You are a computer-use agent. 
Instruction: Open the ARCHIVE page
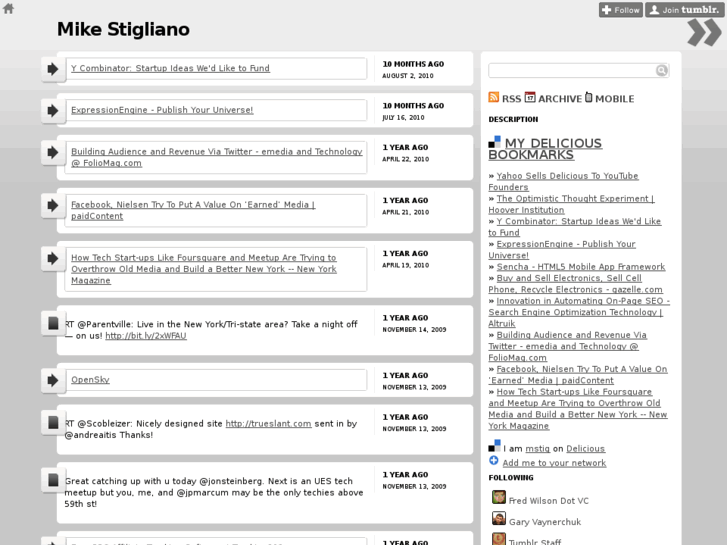tap(560, 99)
